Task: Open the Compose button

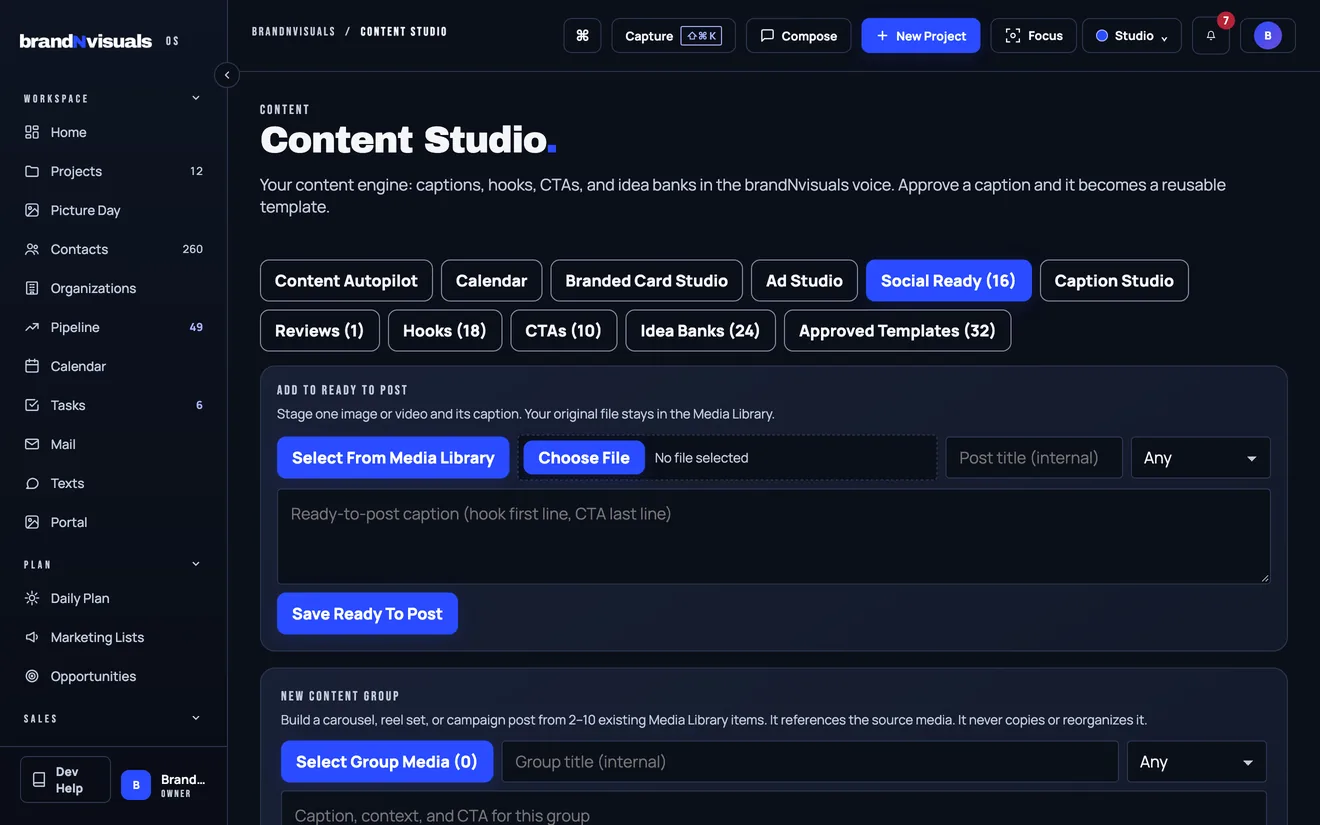Action: (798, 35)
